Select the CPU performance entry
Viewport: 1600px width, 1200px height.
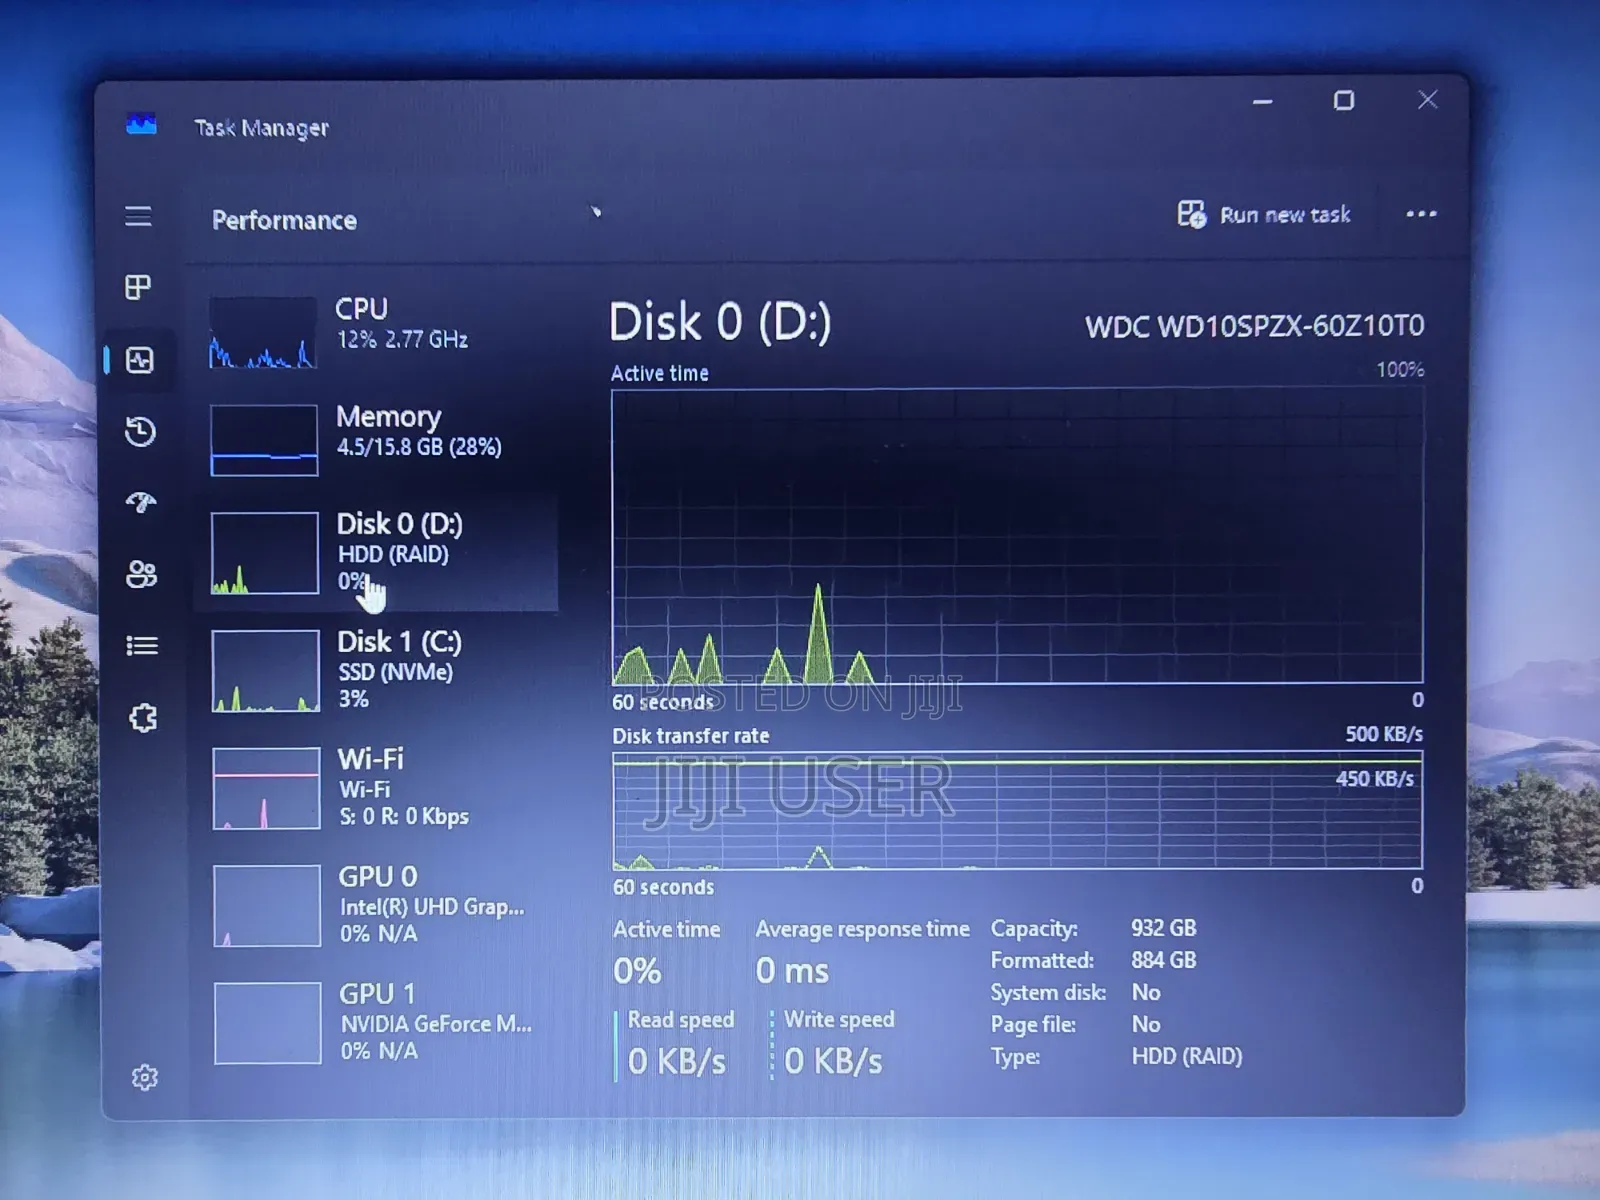(377, 333)
